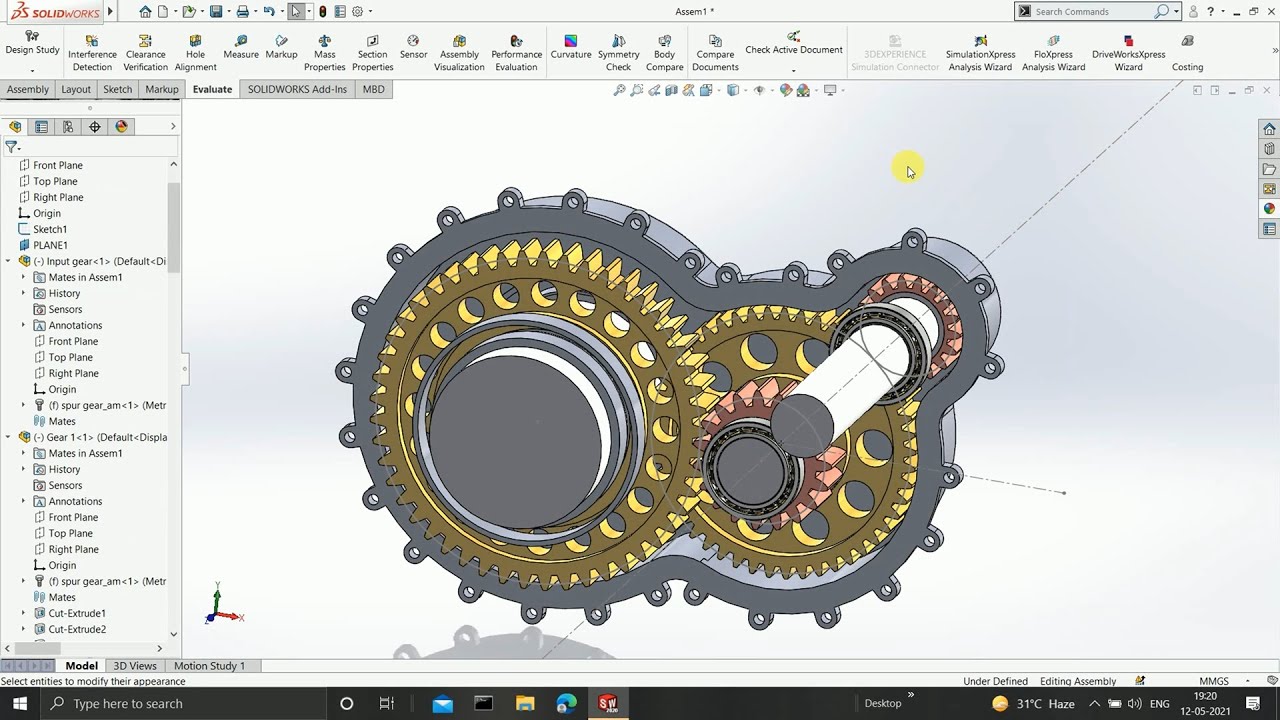Start SimulationXpress Analysis Wizard
The height and width of the screenshot is (720, 1280).
[x=980, y=53]
